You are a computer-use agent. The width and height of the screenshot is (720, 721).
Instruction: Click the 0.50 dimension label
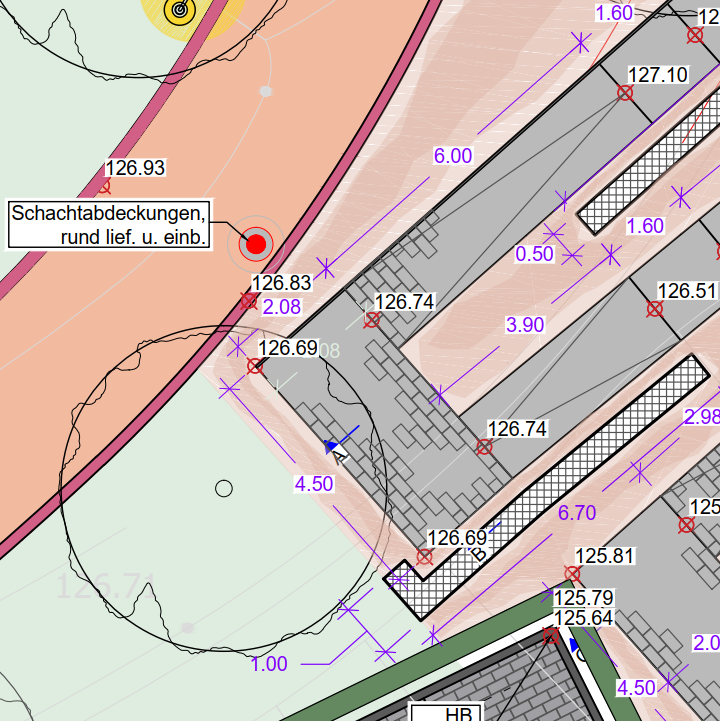534,254
